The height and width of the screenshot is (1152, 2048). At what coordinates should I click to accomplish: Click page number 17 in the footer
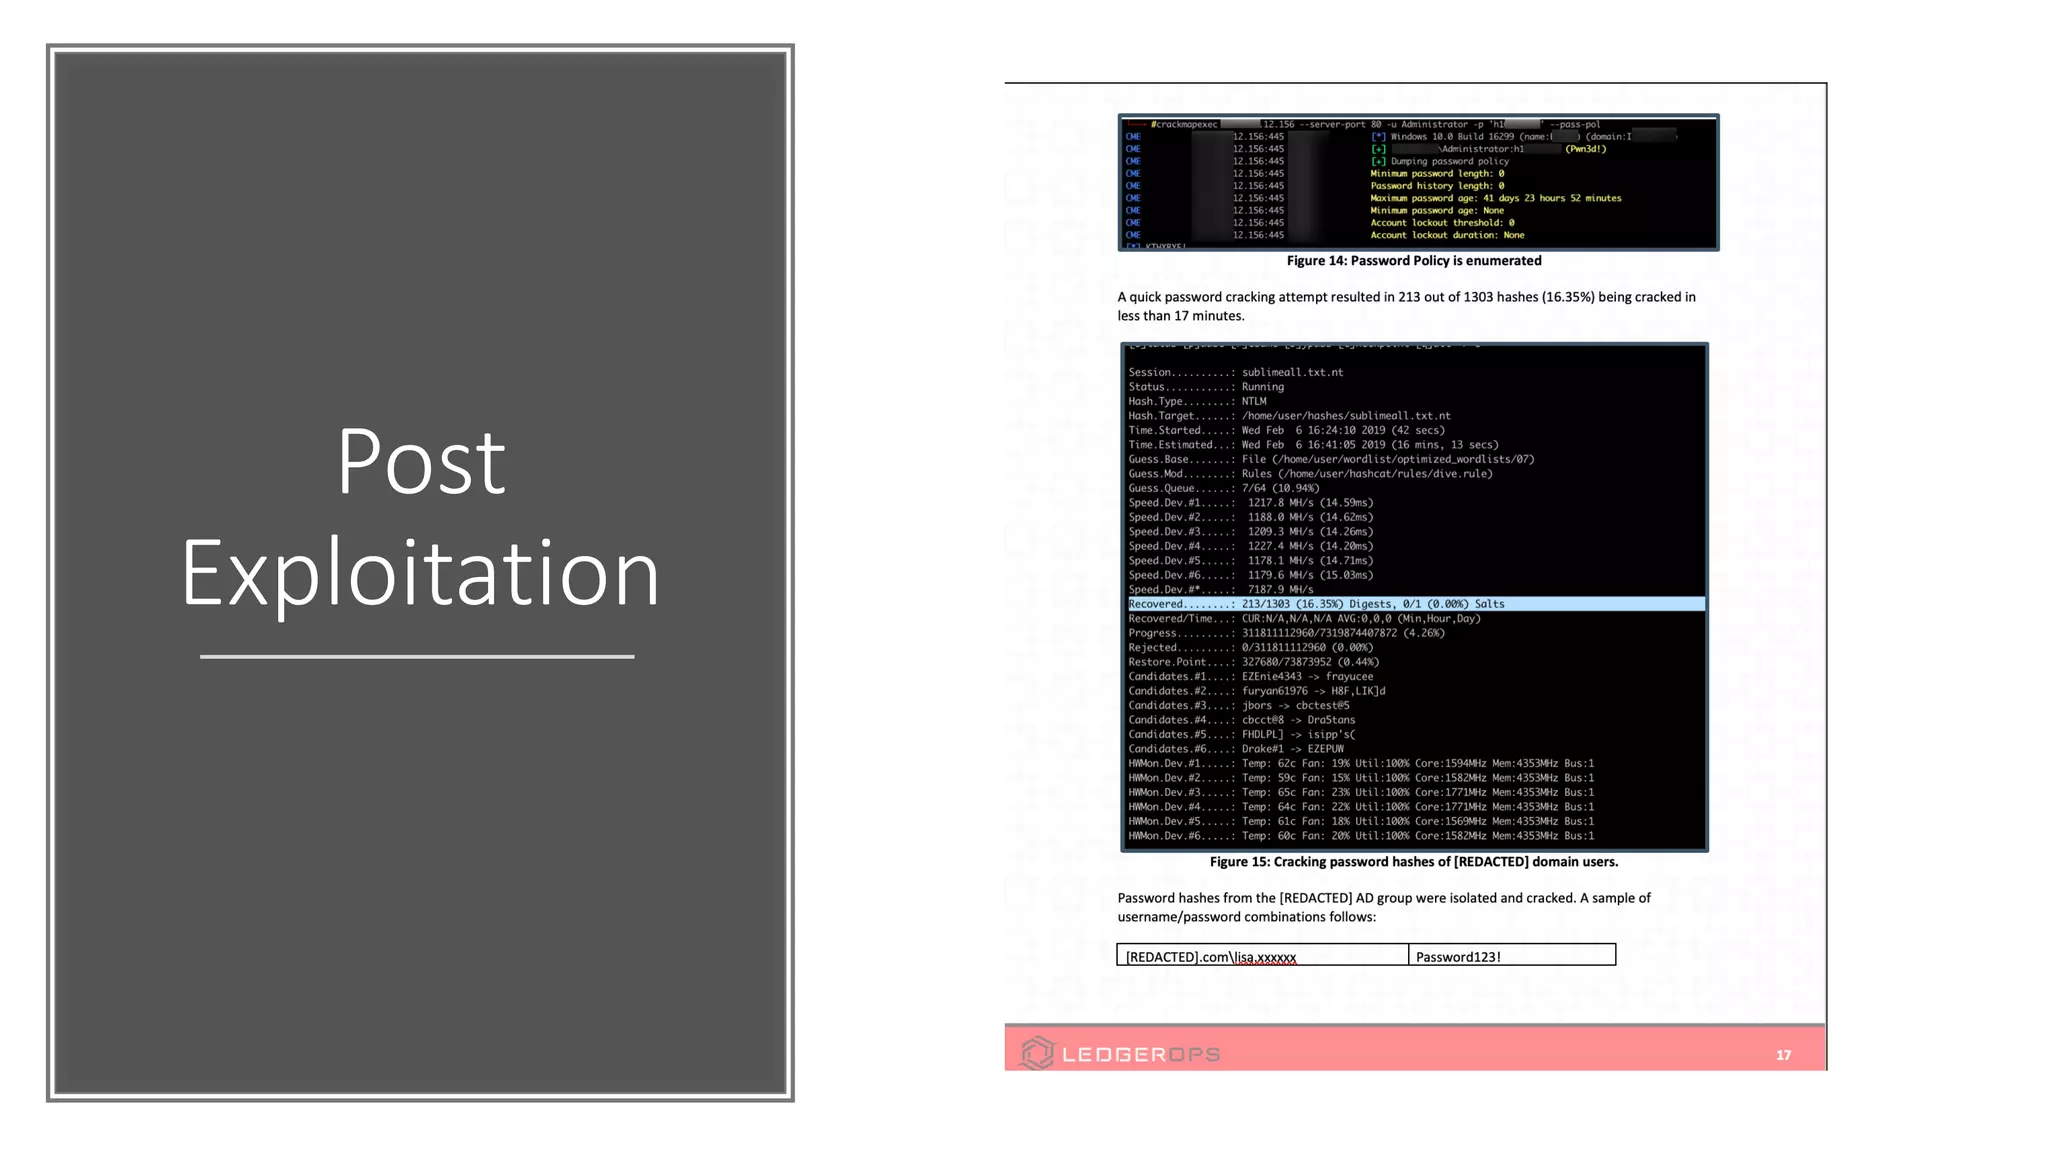(x=1783, y=1055)
